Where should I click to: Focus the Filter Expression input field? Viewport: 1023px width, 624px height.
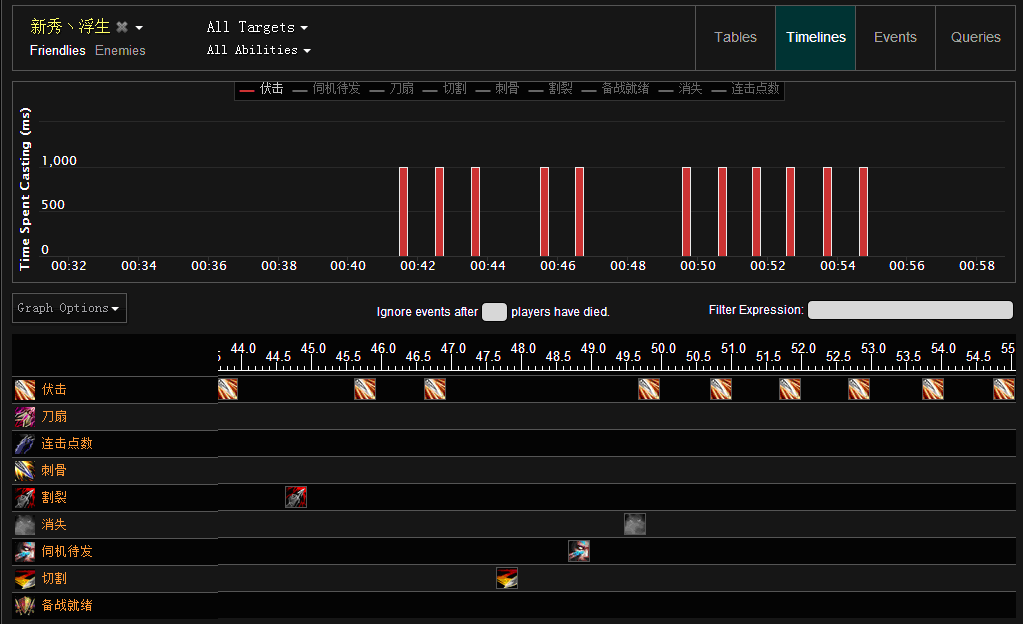coord(909,310)
